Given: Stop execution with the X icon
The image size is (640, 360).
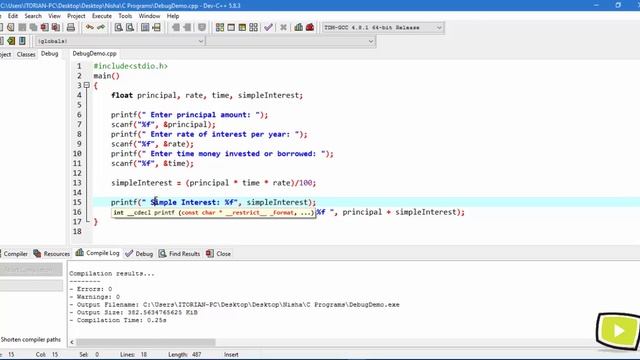Looking at the screenshot, I should click(283, 27).
